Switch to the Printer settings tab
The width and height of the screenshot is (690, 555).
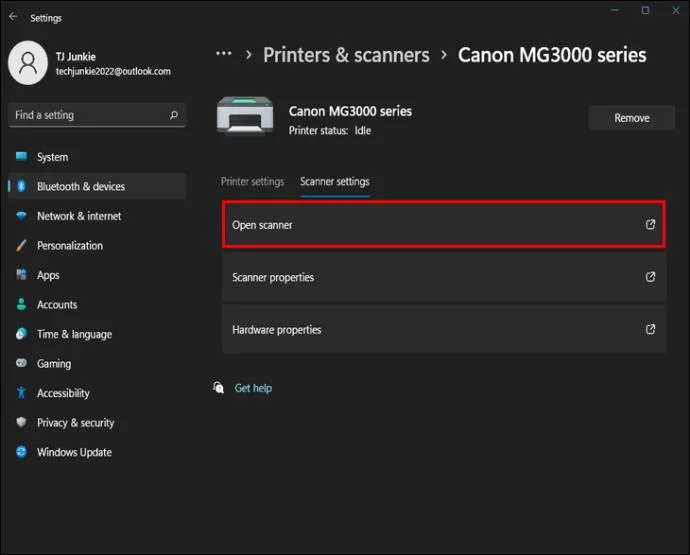click(x=253, y=181)
